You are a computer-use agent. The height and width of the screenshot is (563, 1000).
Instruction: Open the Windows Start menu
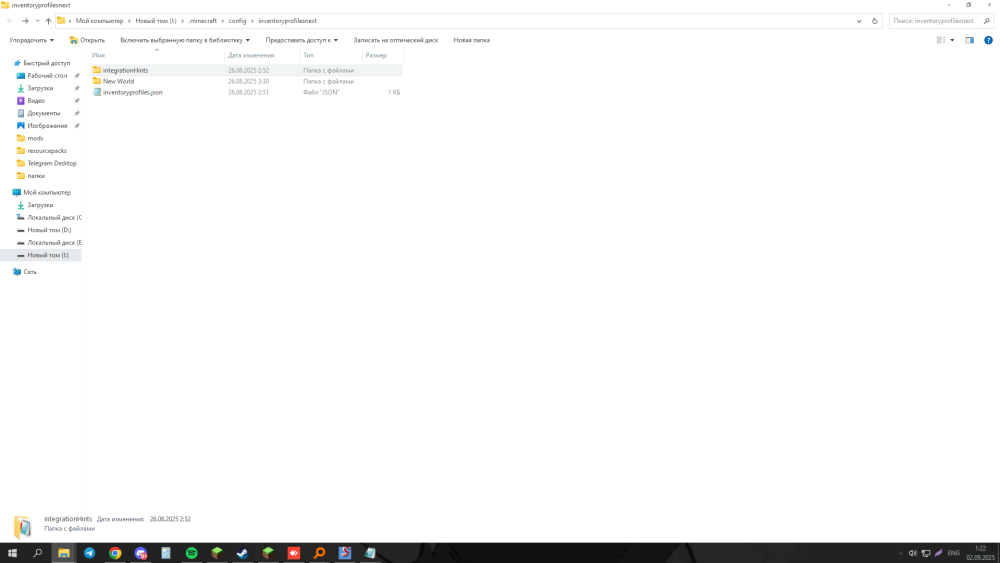[x=12, y=553]
